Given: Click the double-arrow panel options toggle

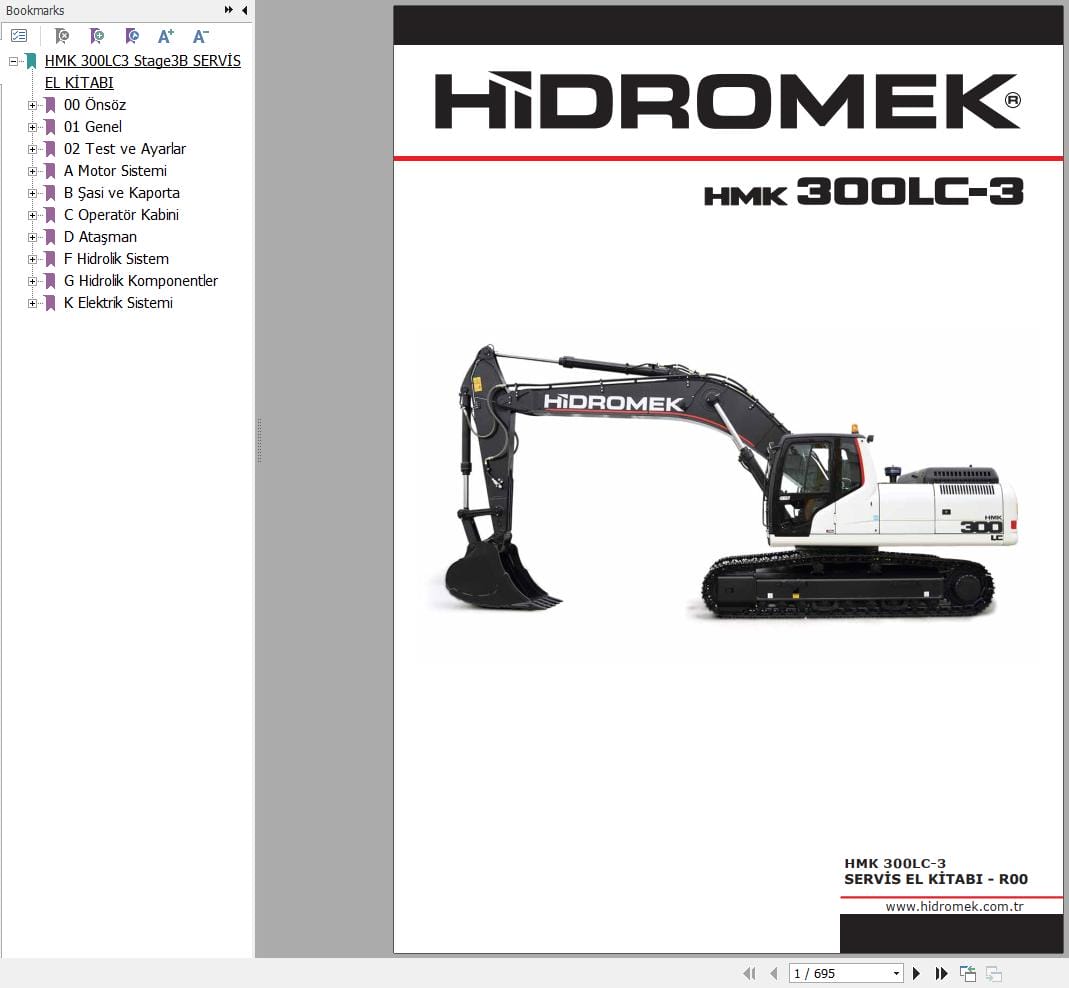Looking at the screenshot, I should point(226,10).
